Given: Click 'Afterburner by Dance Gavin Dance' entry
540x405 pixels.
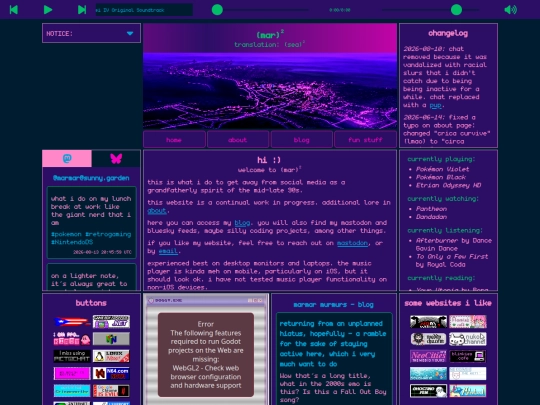Looking at the screenshot, I should pos(454,245).
